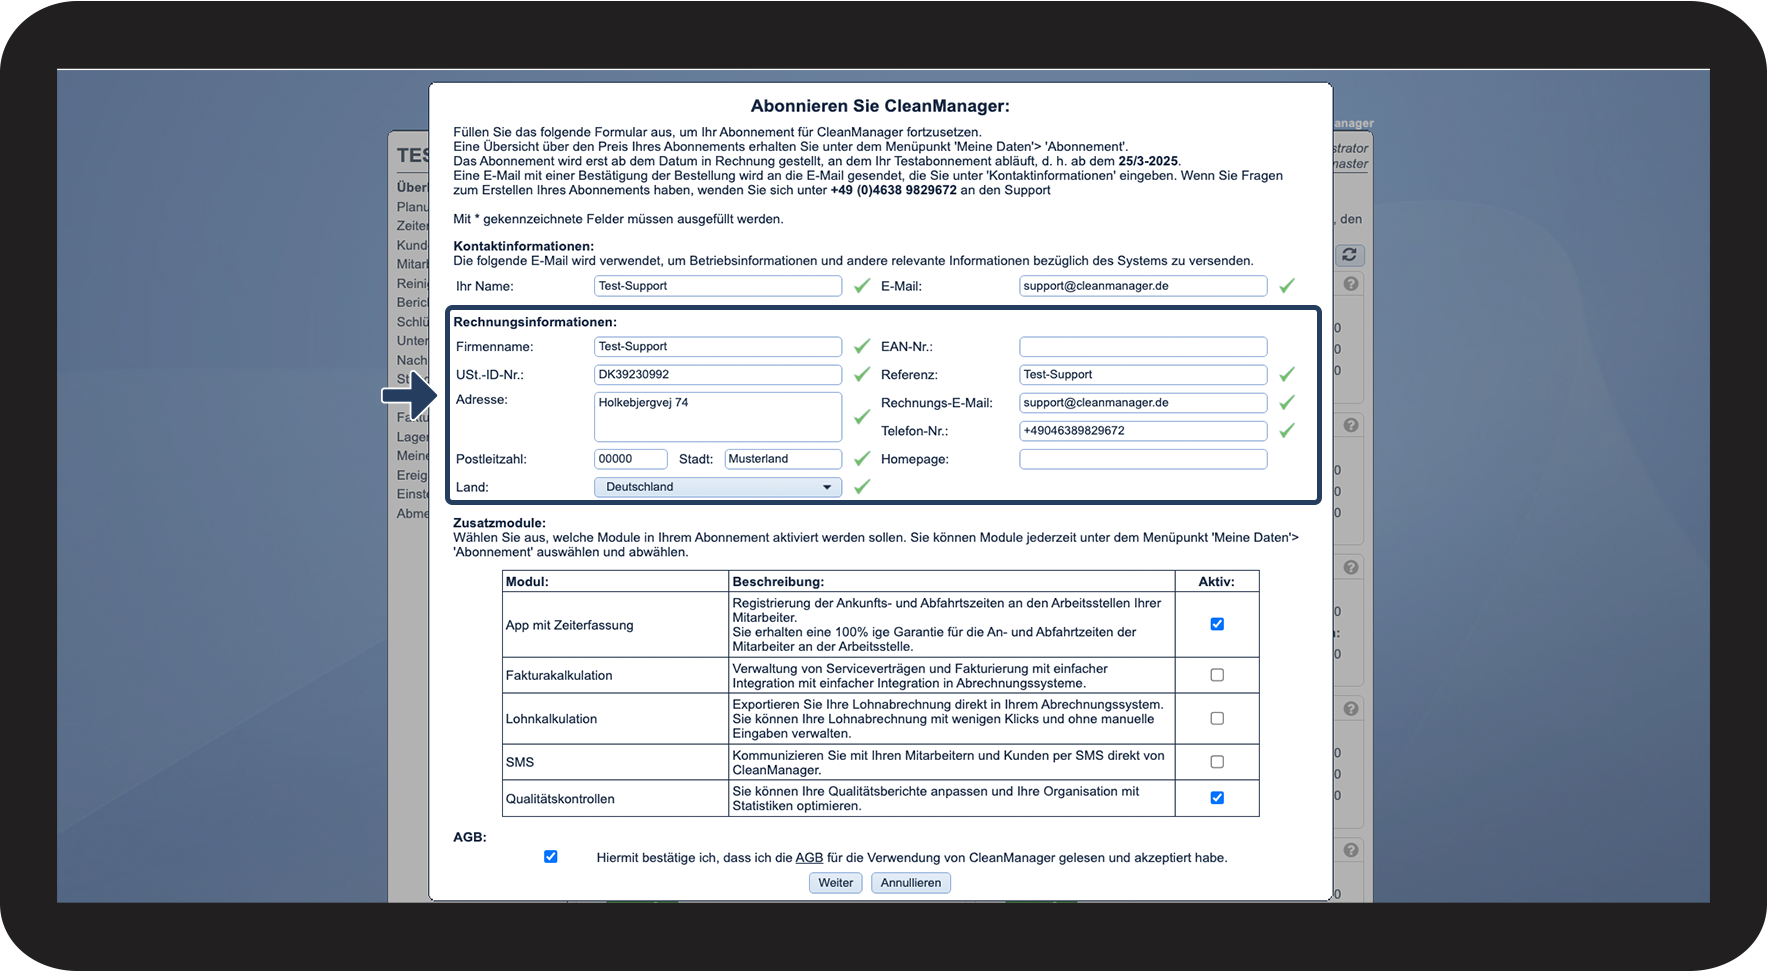Click the Telefon-Nr. input field
Image resolution: width=1767 pixels, height=971 pixels.
click(1143, 431)
